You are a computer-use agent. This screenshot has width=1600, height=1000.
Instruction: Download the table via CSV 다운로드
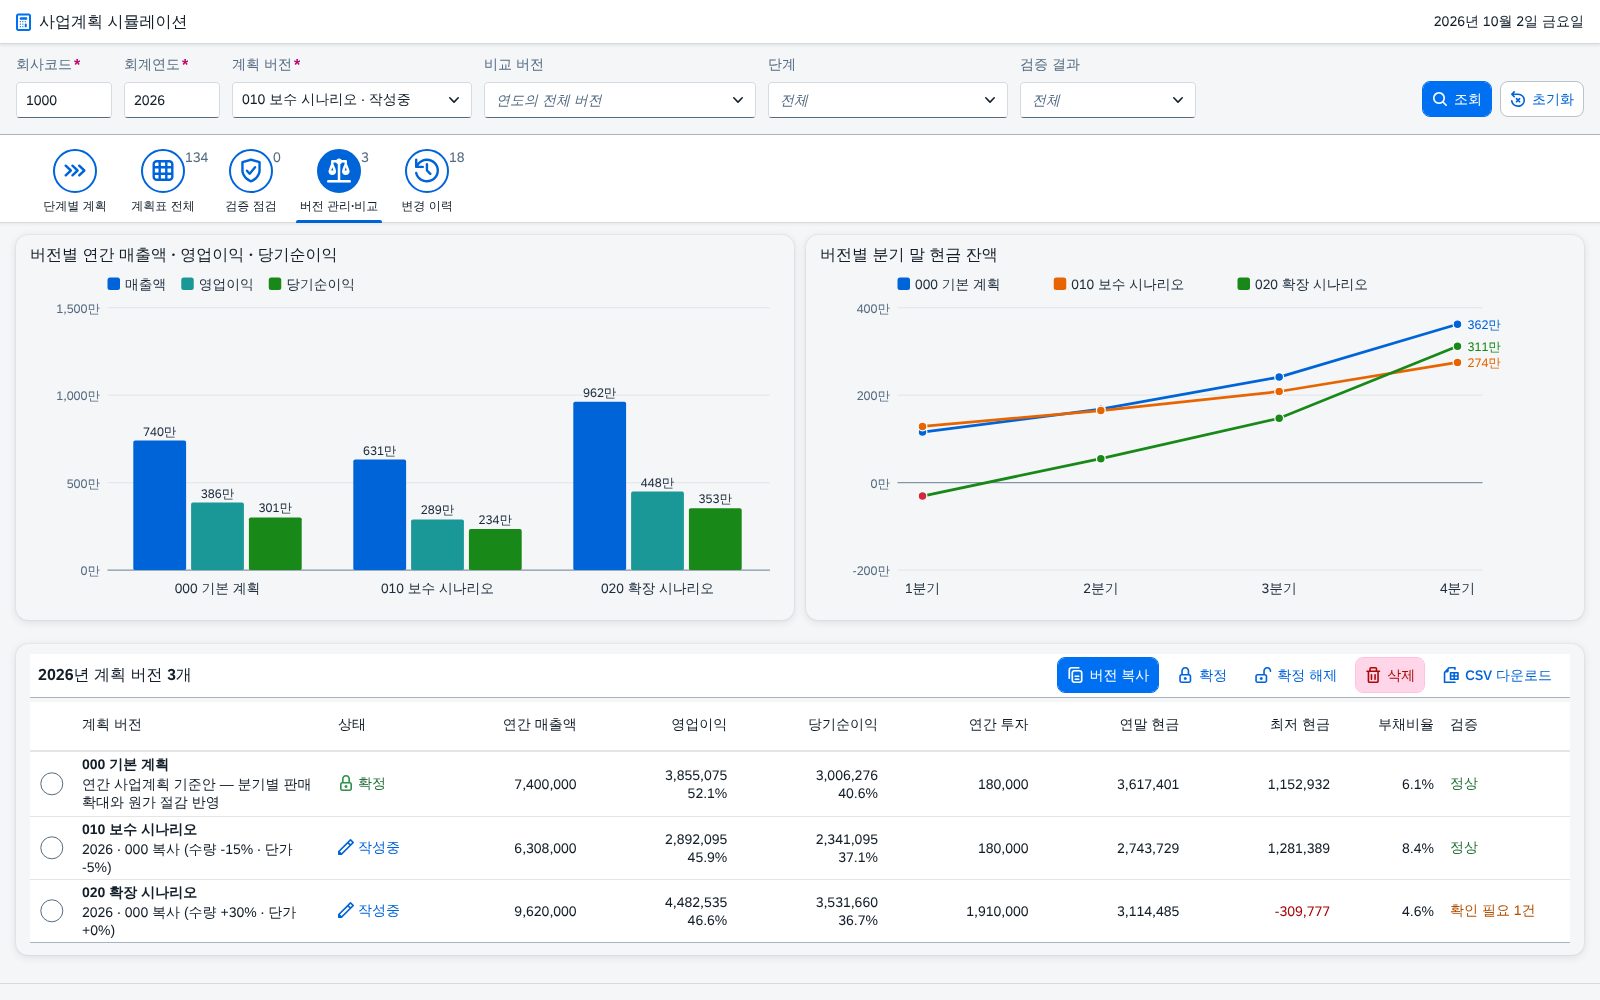(1497, 675)
